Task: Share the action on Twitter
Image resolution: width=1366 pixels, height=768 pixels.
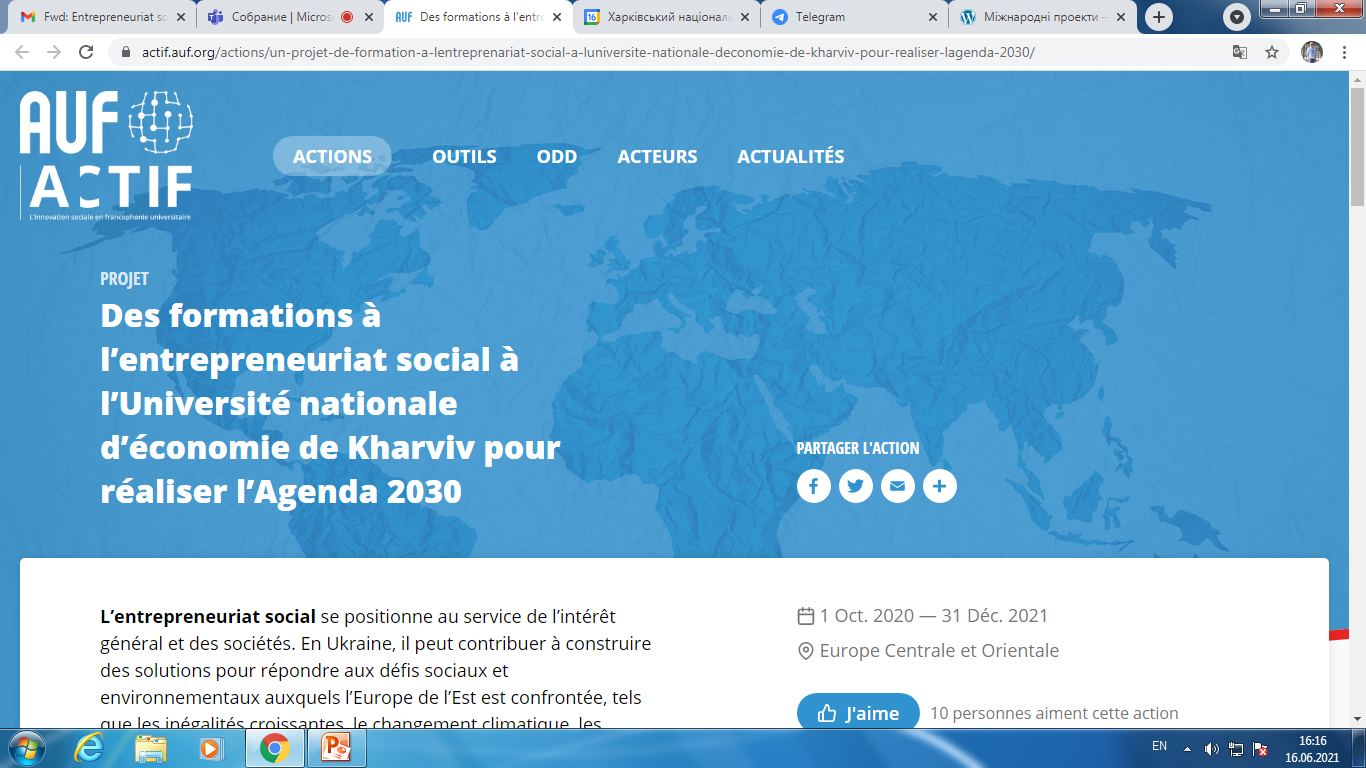Action: coord(856,487)
